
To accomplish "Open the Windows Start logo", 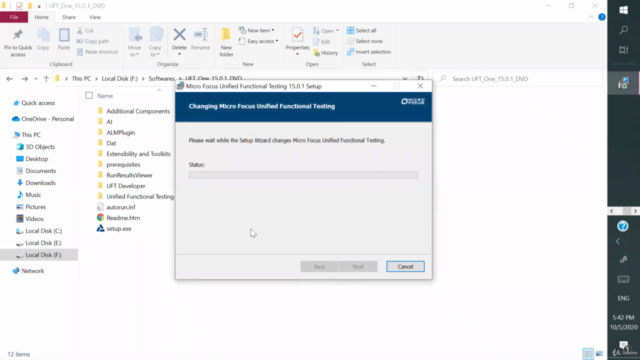I will pyautogui.click(x=623, y=10).
